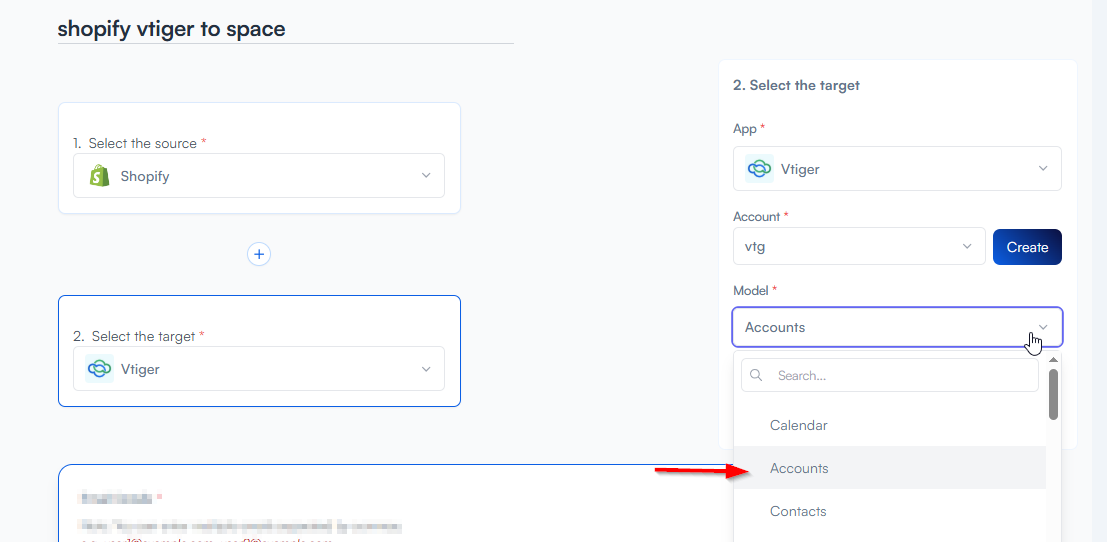This screenshot has width=1107, height=542.
Task: Select Accounts from the model list
Action: [x=799, y=468]
